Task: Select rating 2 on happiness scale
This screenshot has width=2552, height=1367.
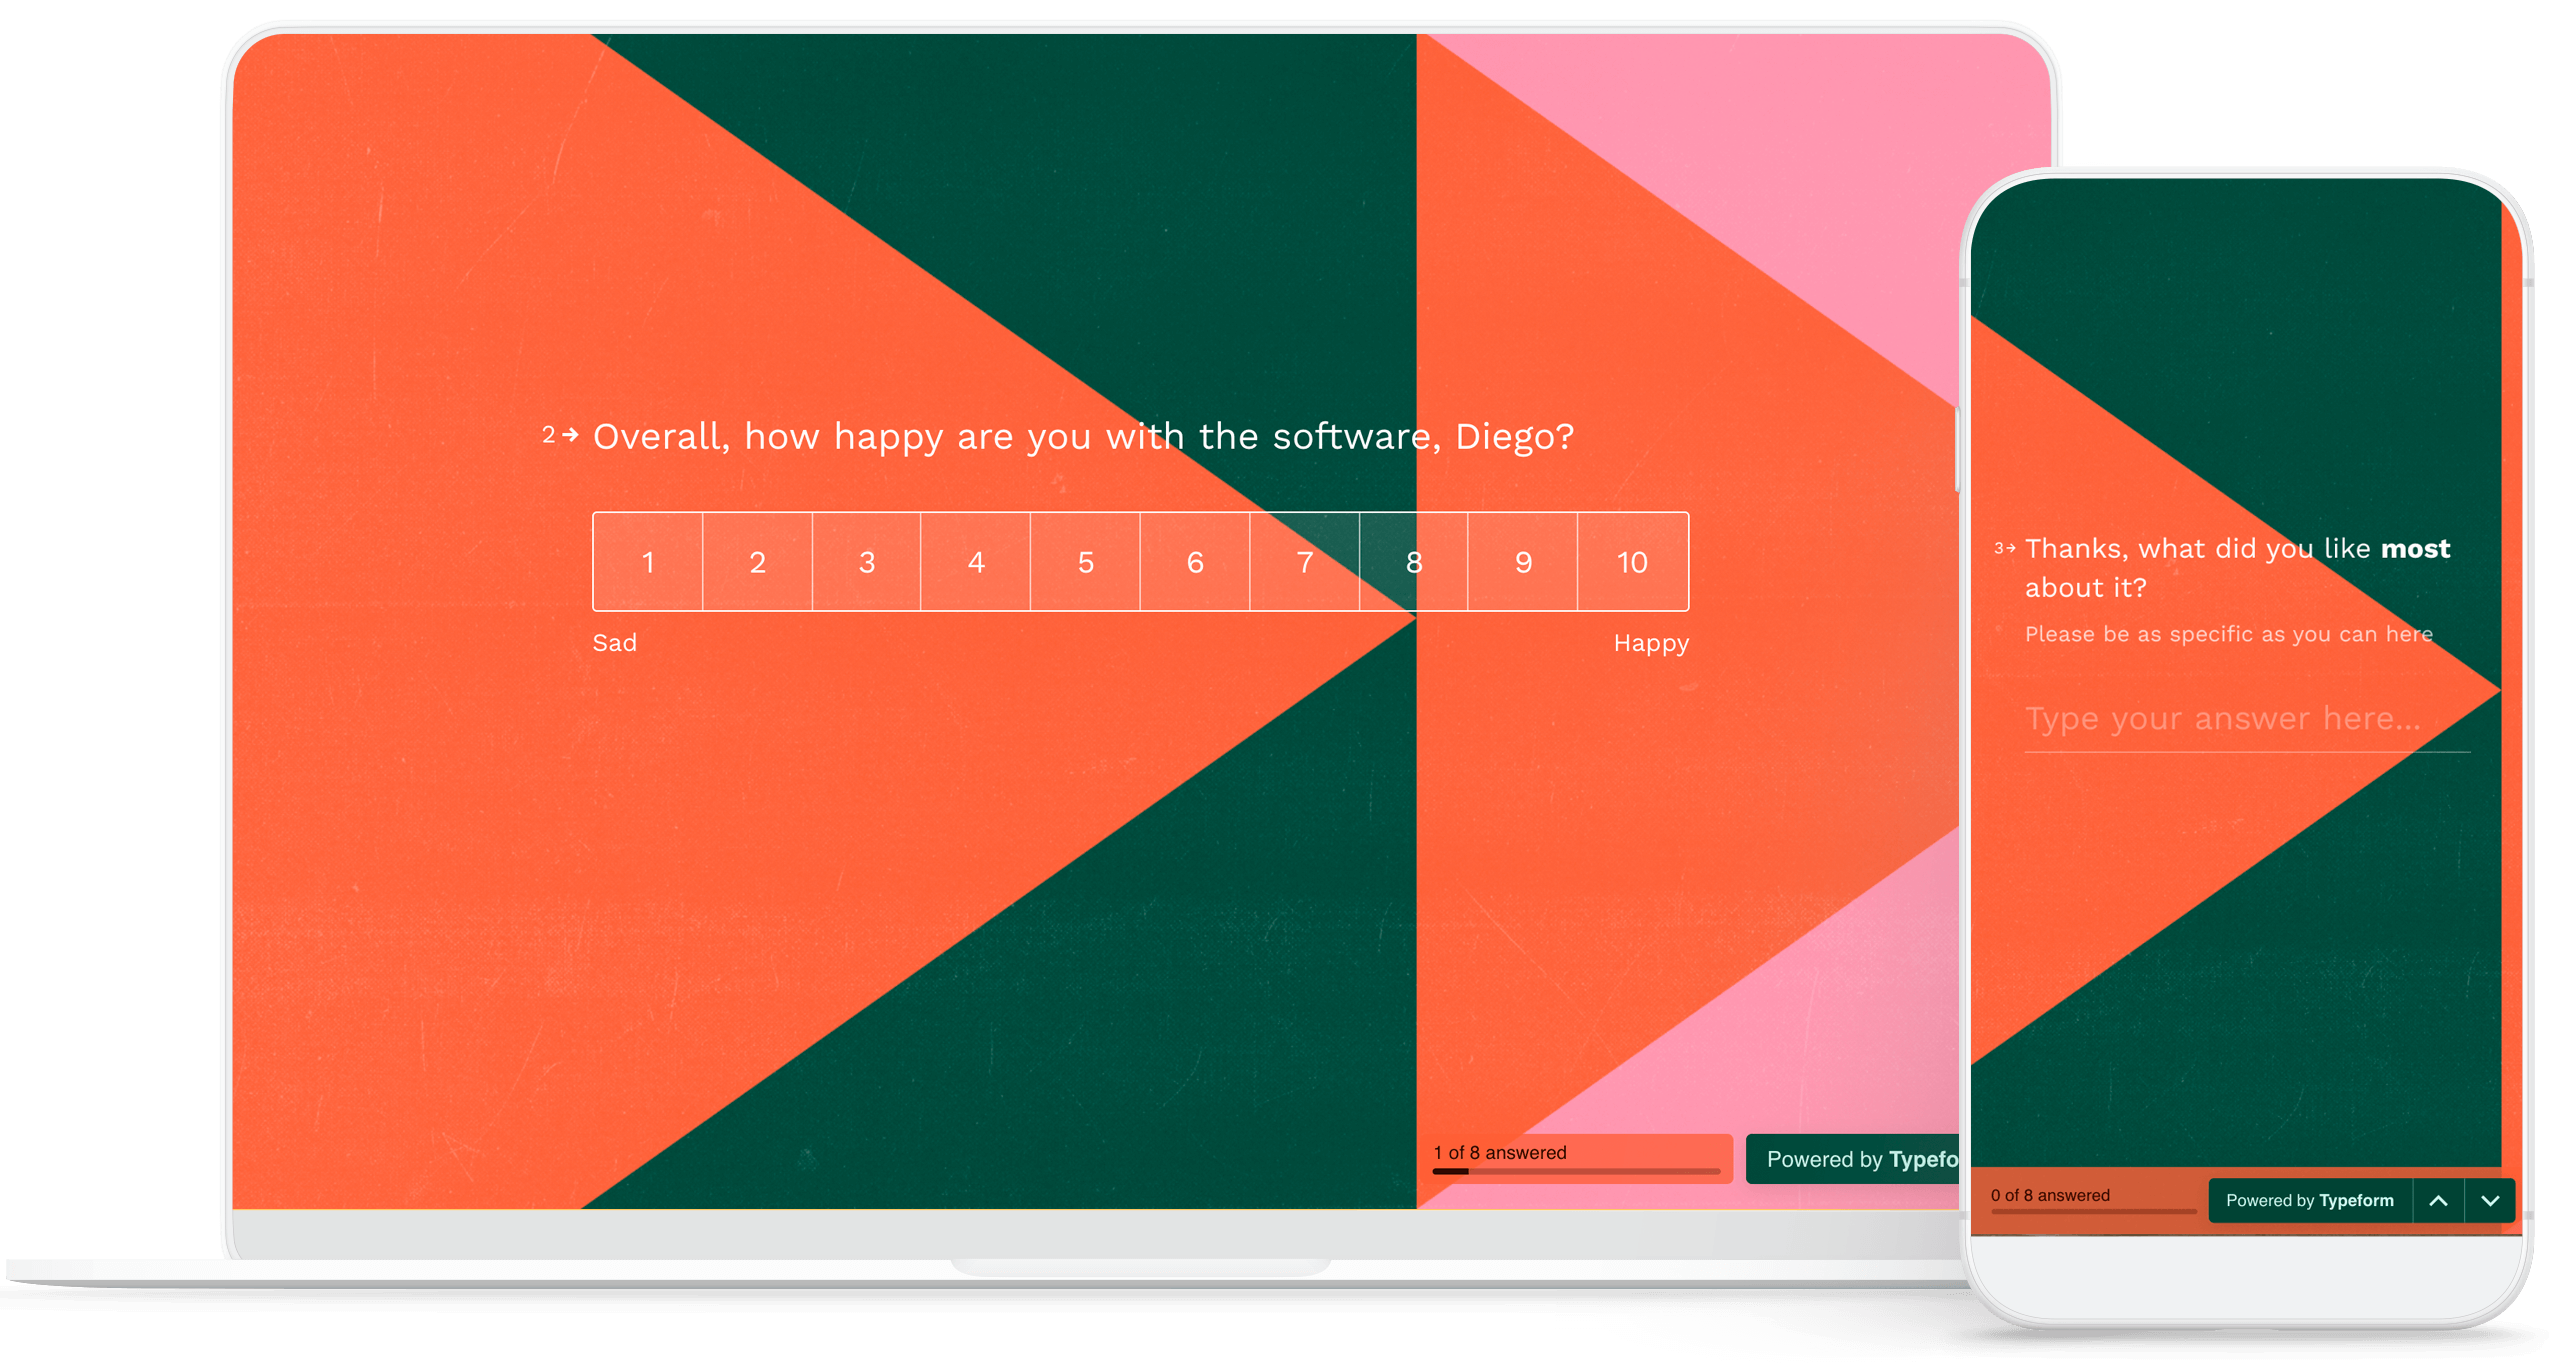Action: pos(757,562)
